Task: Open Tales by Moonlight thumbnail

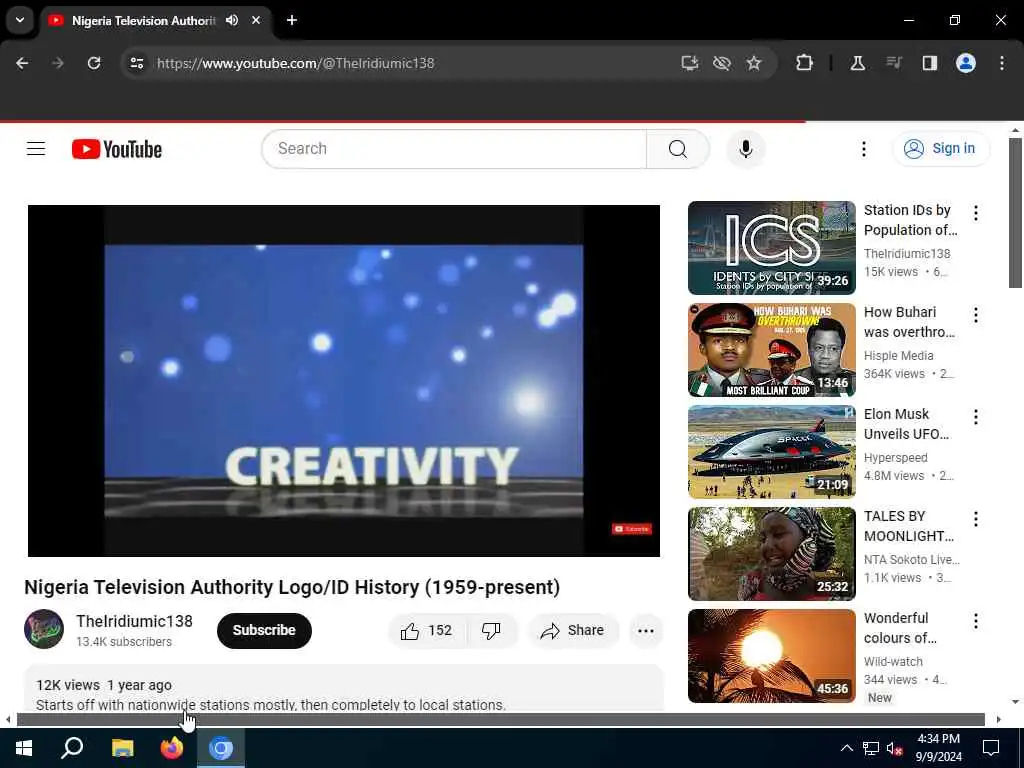Action: click(x=771, y=554)
